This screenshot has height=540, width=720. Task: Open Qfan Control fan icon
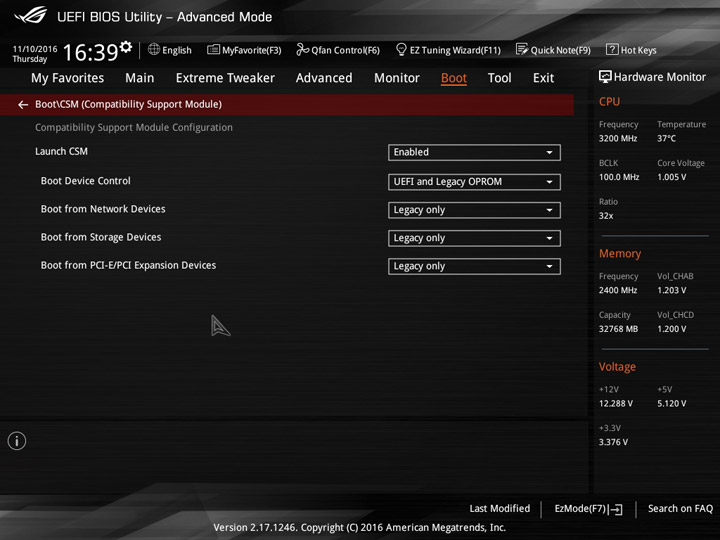click(302, 49)
